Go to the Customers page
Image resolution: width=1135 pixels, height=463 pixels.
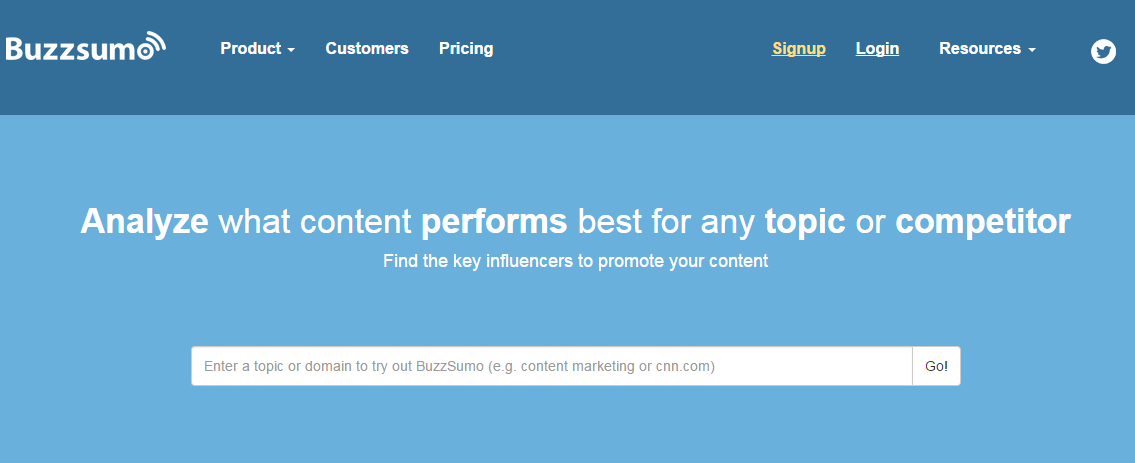pyautogui.click(x=367, y=48)
